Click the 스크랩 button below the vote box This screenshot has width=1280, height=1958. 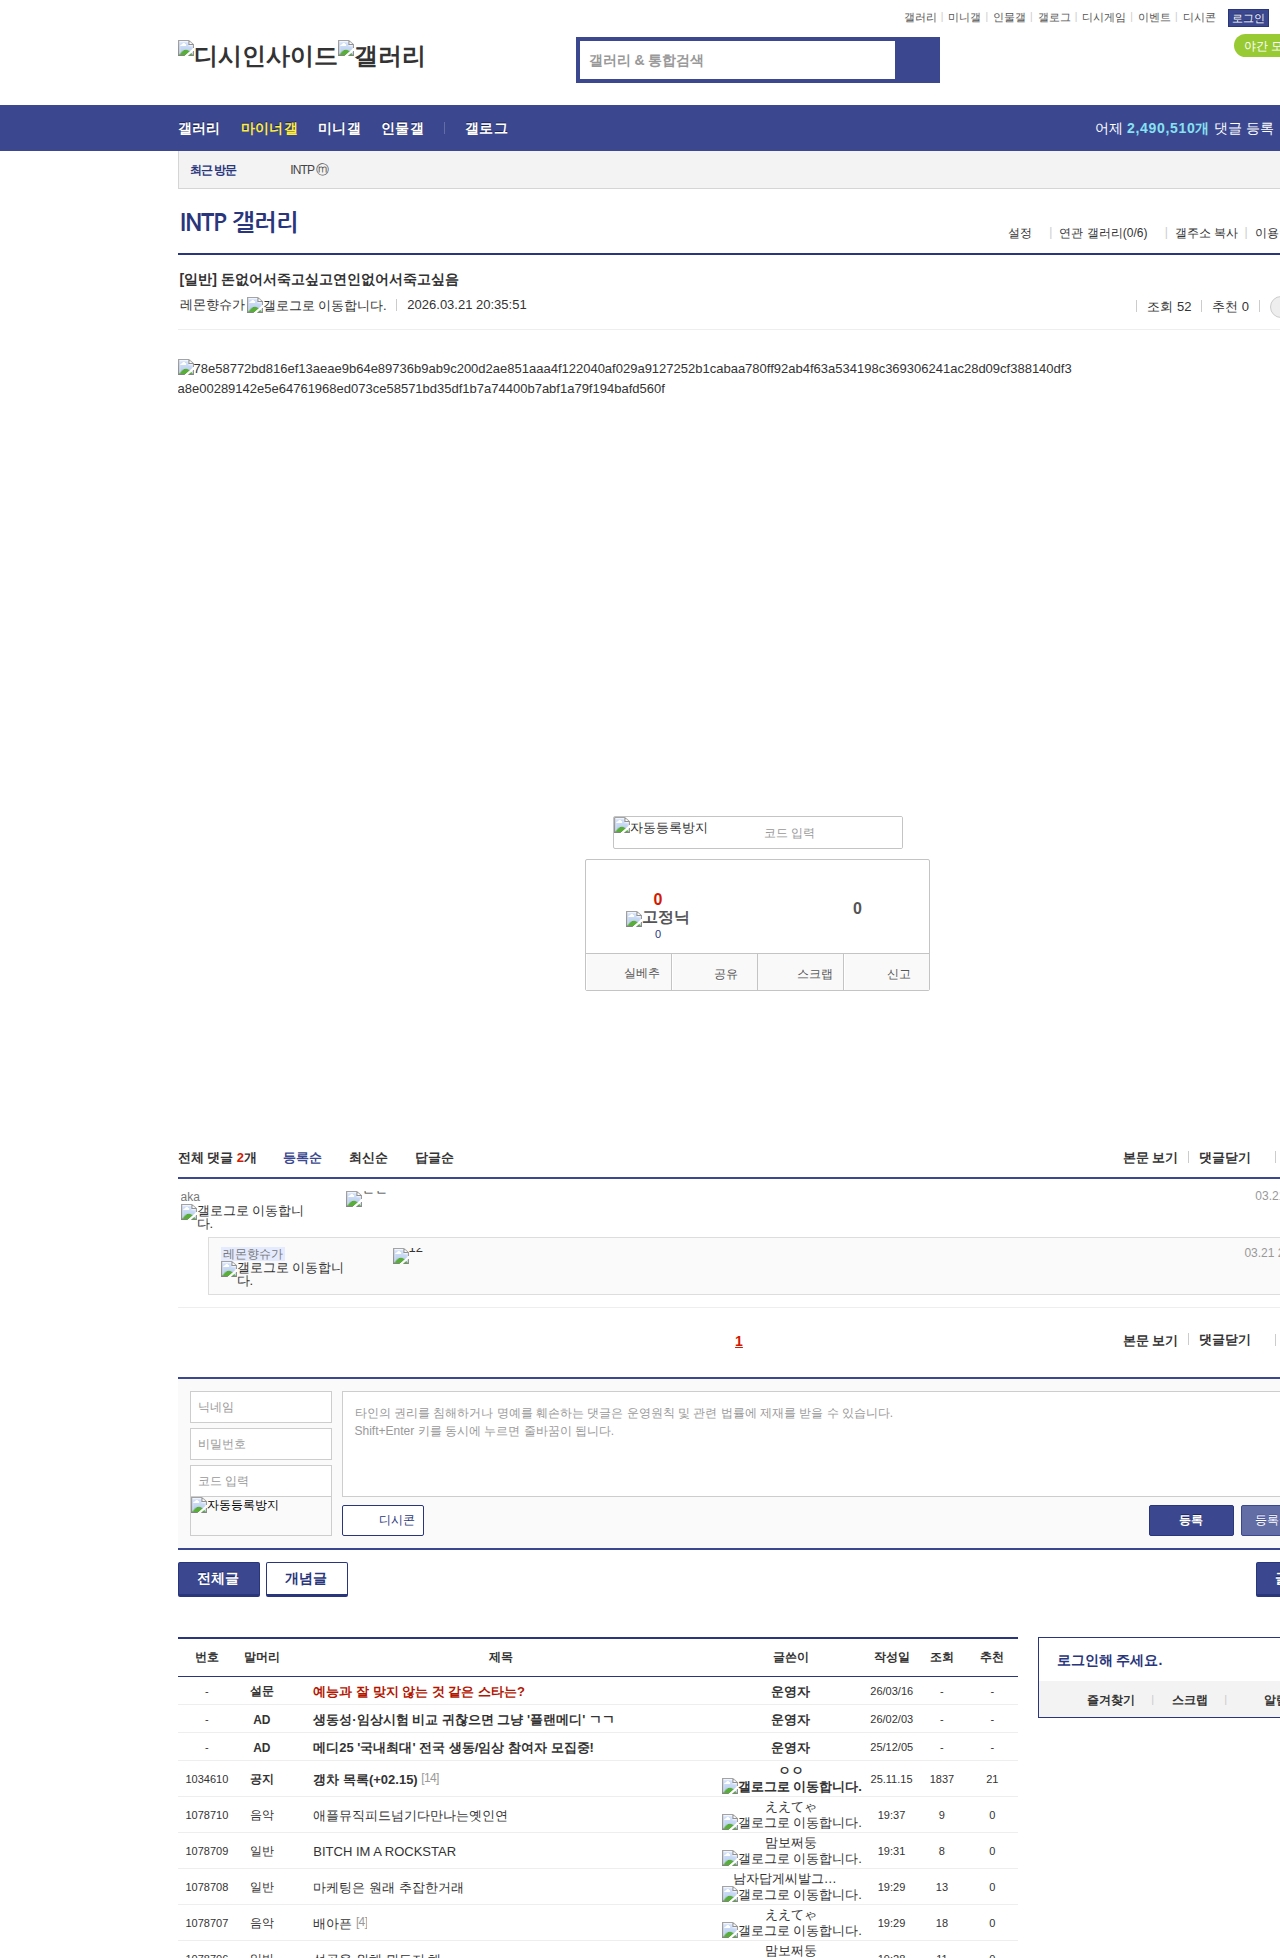(x=801, y=973)
